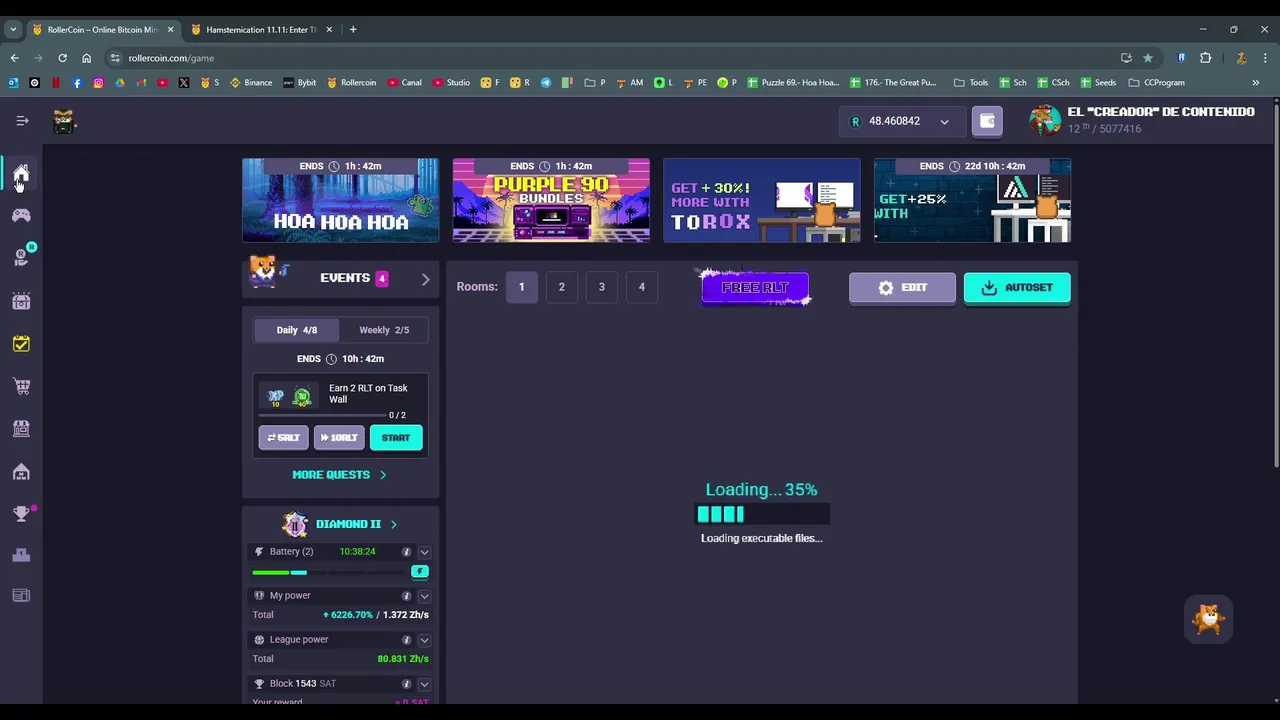Image resolution: width=1280 pixels, height=720 pixels.
Task: Reload the page with the refresh button
Action: [x=62, y=58]
